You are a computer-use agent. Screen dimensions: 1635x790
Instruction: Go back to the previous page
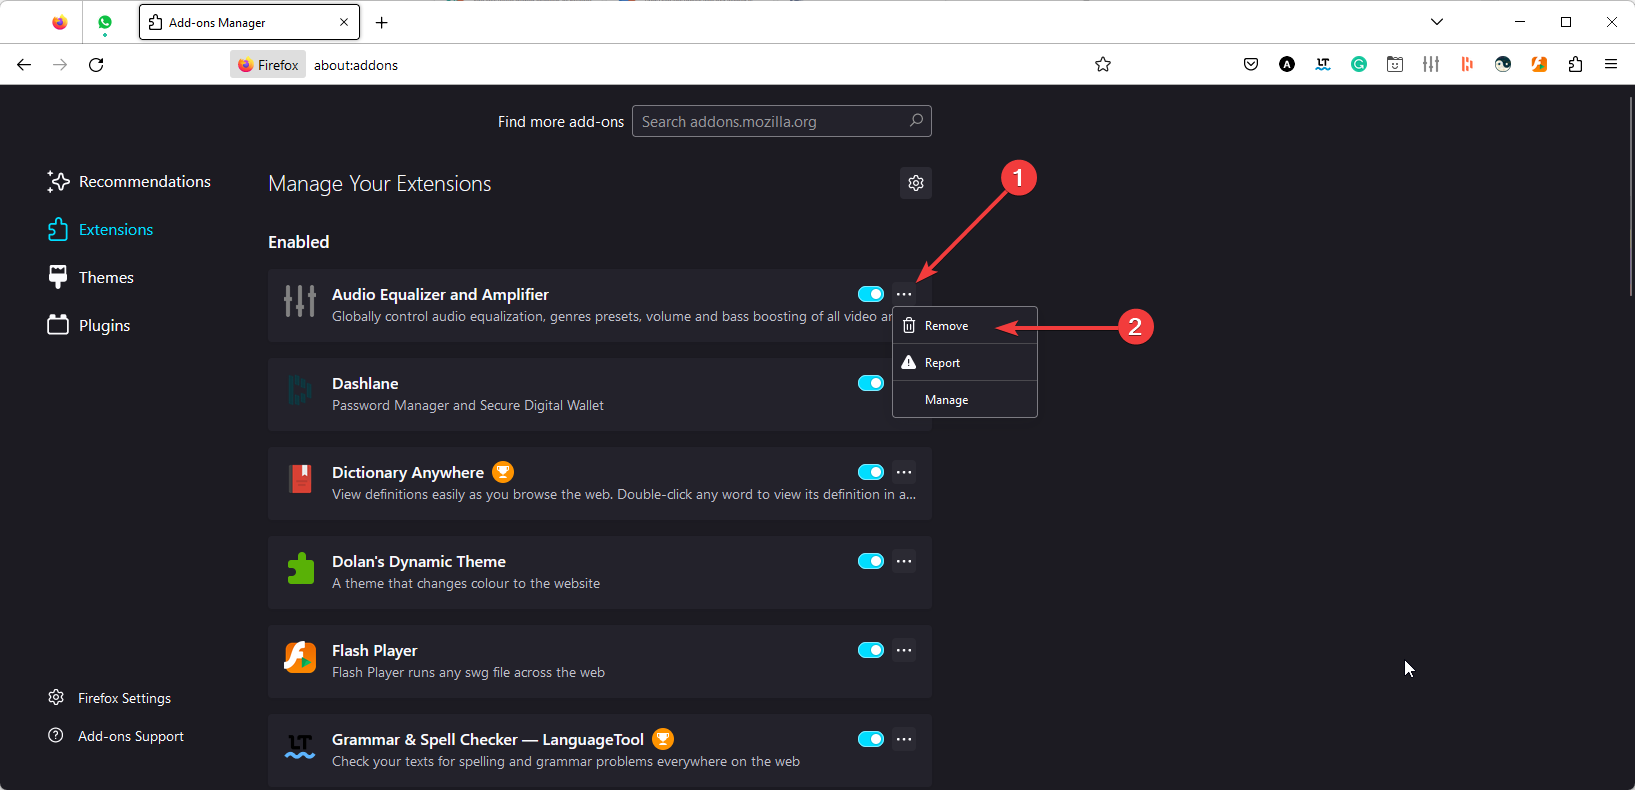click(x=24, y=64)
